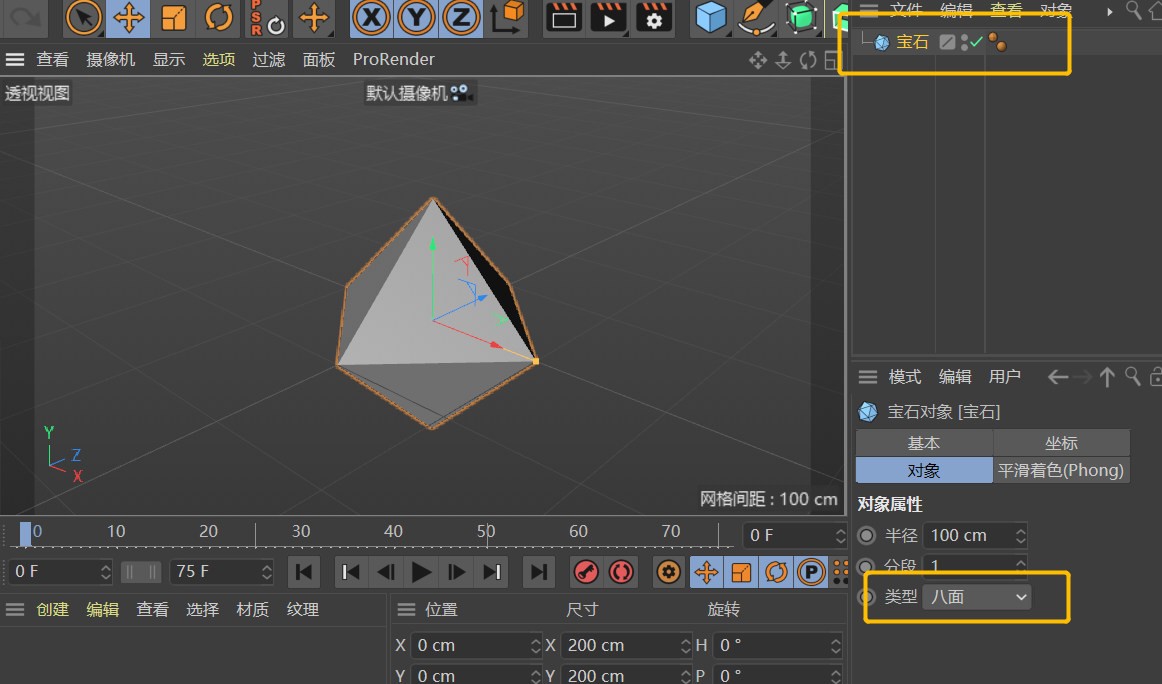Screen dimensions: 1162x684
Task: Open keyframe selection settings gear
Action: pyautogui.click(x=668, y=572)
